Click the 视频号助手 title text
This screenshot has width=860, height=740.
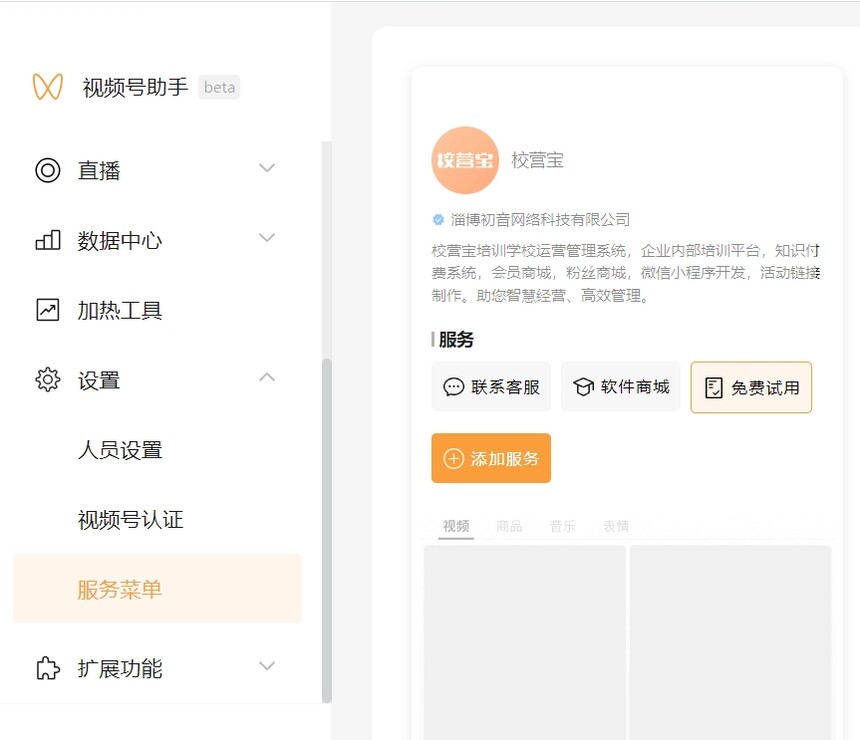point(135,87)
